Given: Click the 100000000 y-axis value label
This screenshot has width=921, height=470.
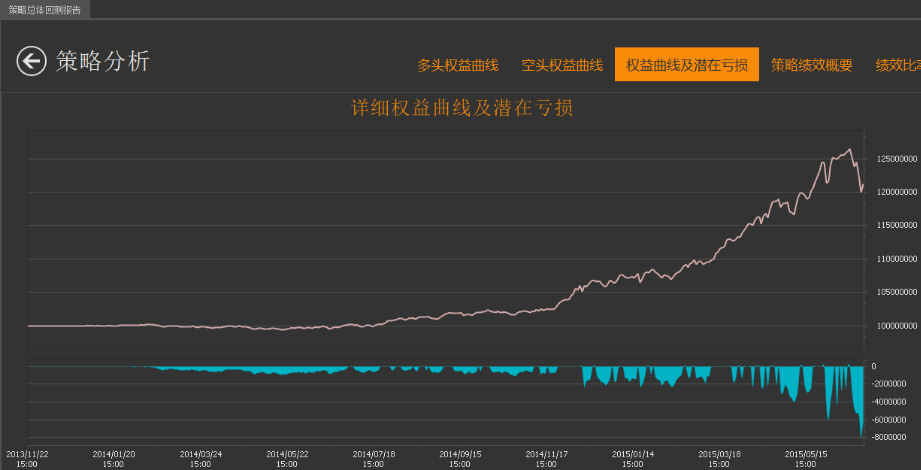Looking at the screenshot, I should click(895, 325).
